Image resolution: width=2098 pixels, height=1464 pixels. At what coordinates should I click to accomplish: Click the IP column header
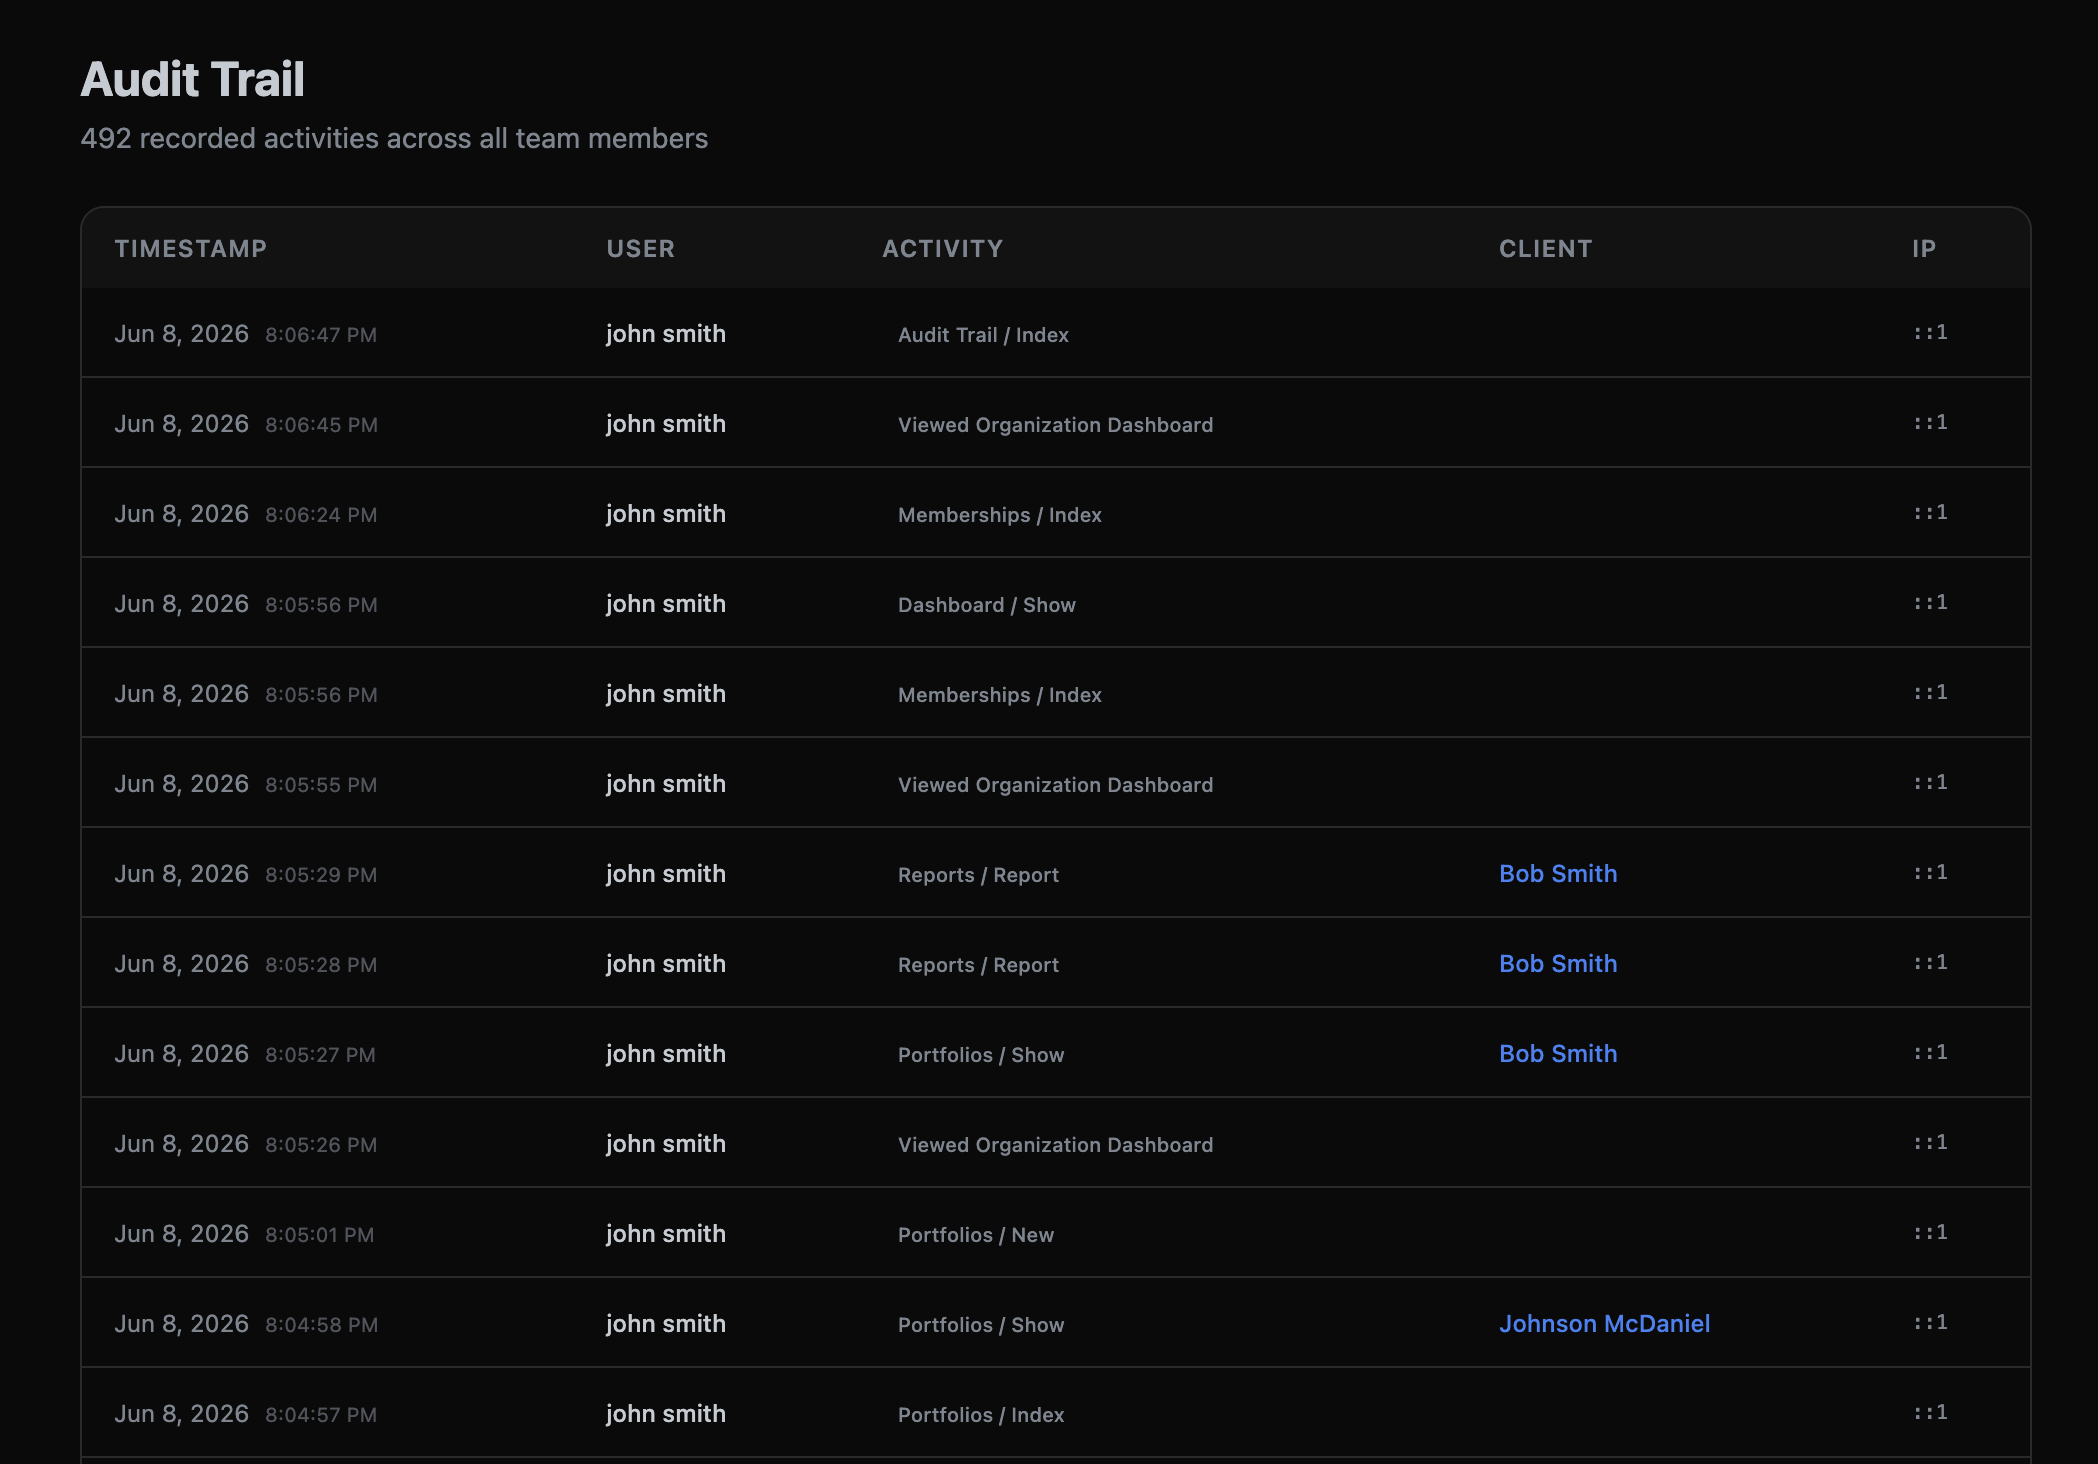1924,249
